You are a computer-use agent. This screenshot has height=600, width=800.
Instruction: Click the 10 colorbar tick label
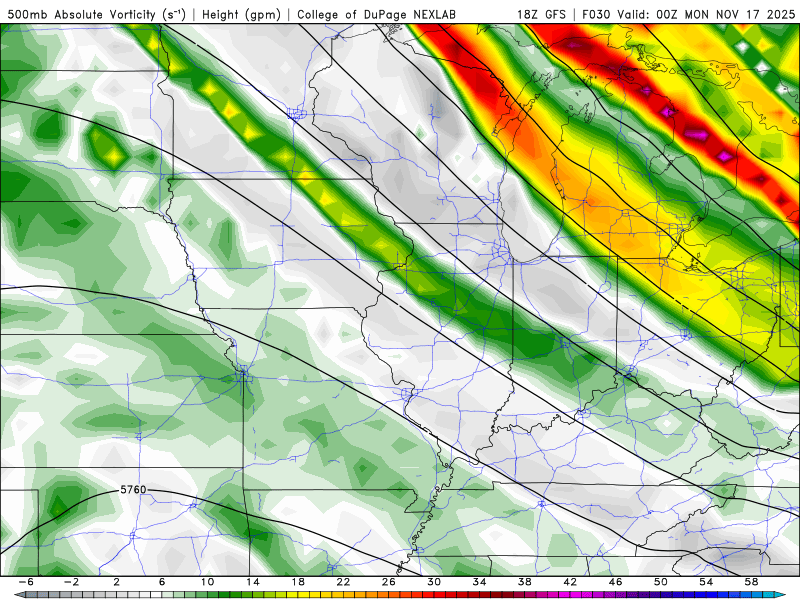tap(207, 582)
